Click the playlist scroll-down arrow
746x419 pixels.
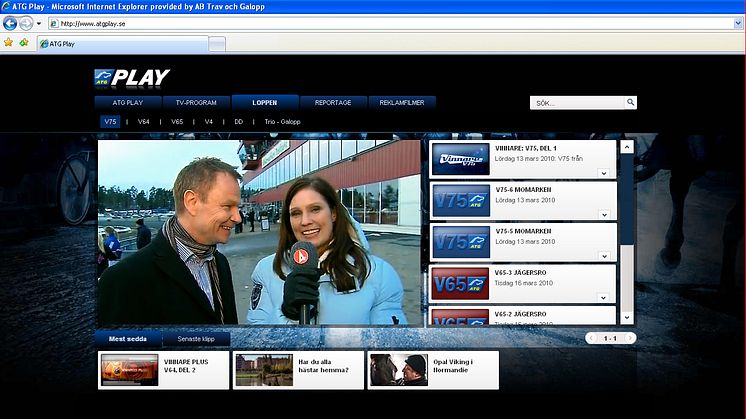(x=627, y=317)
